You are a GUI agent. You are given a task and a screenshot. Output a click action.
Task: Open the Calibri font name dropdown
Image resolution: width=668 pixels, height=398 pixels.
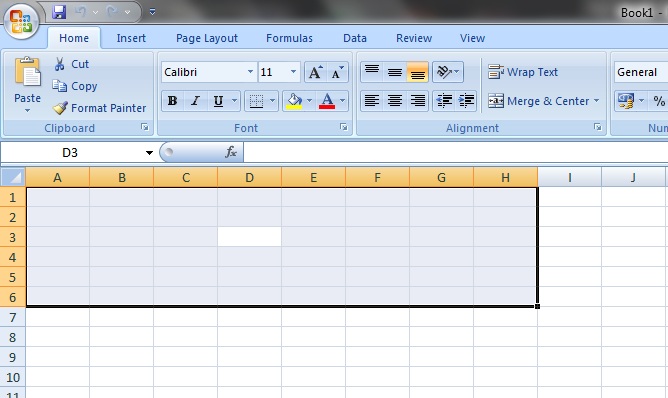coord(250,72)
